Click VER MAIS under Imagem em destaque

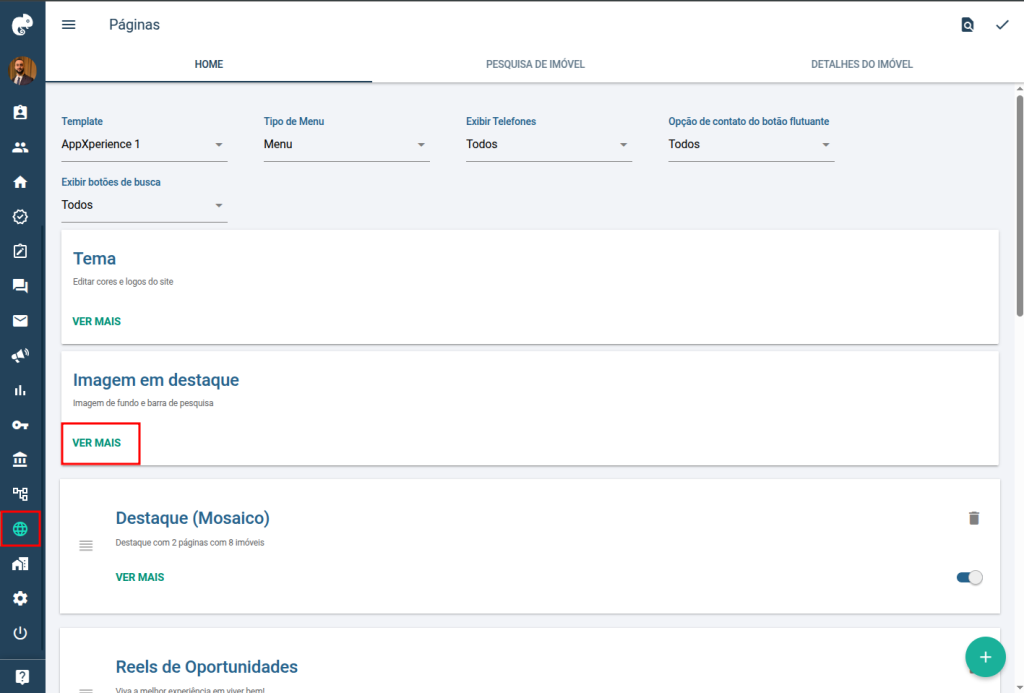point(97,443)
